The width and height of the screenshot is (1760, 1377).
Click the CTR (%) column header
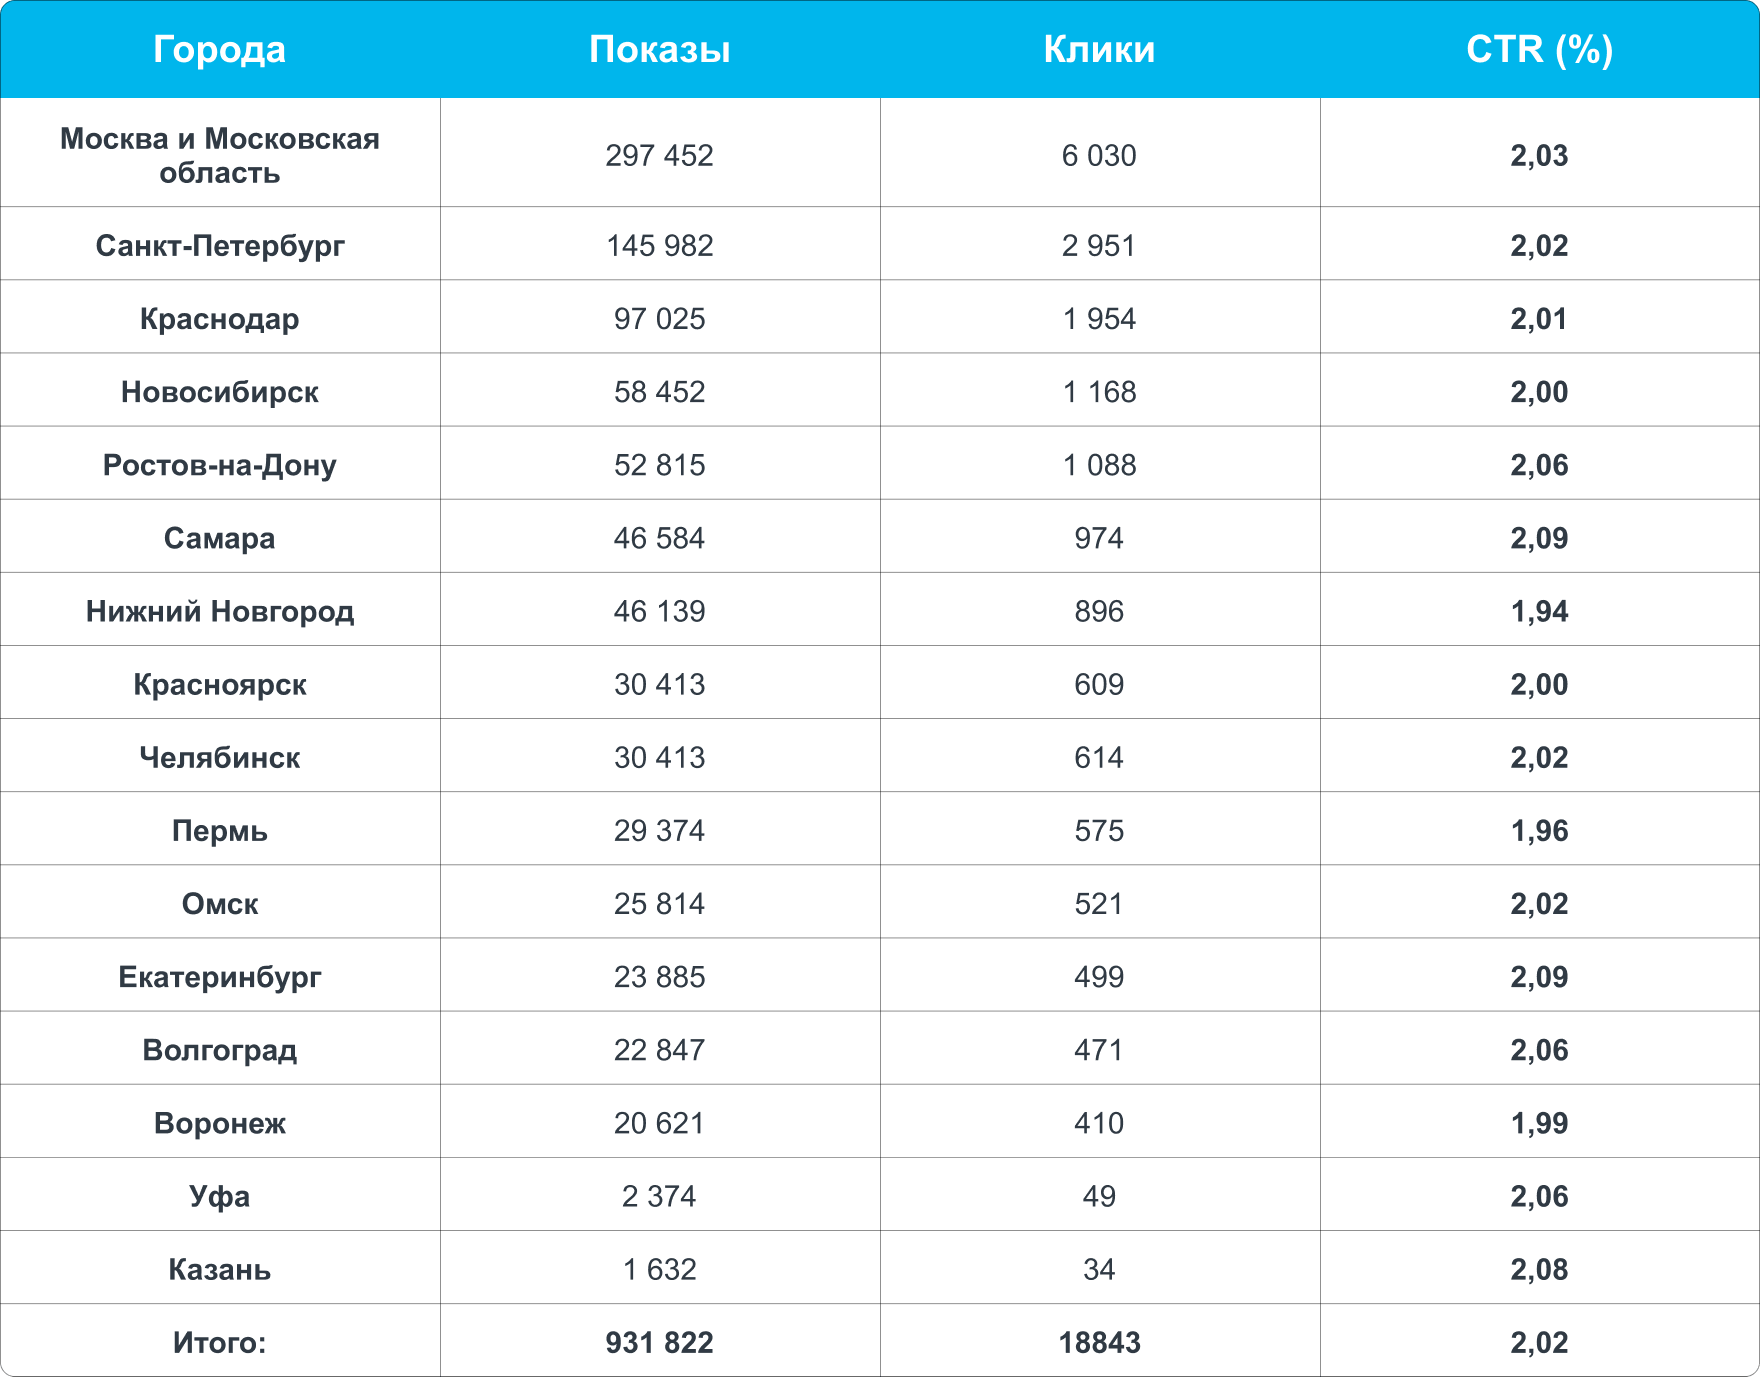1539,49
